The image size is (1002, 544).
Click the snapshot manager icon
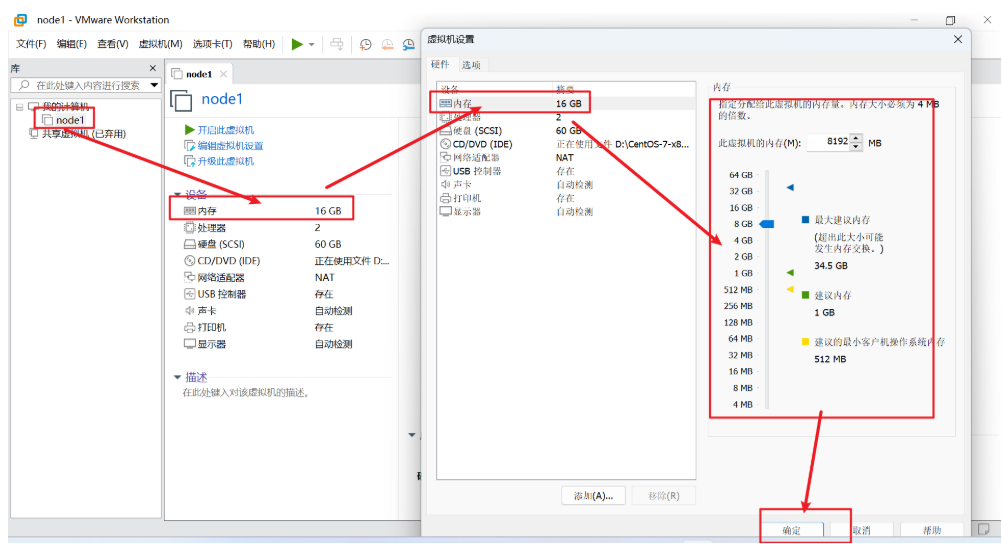409,44
